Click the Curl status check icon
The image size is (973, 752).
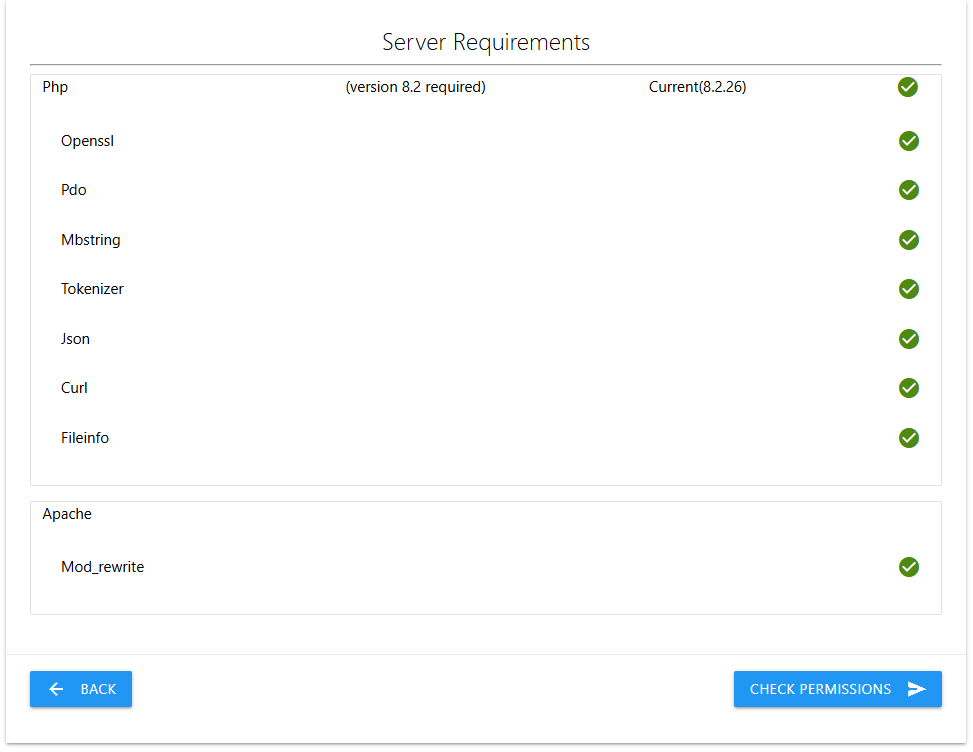pyautogui.click(x=908, y=388)
